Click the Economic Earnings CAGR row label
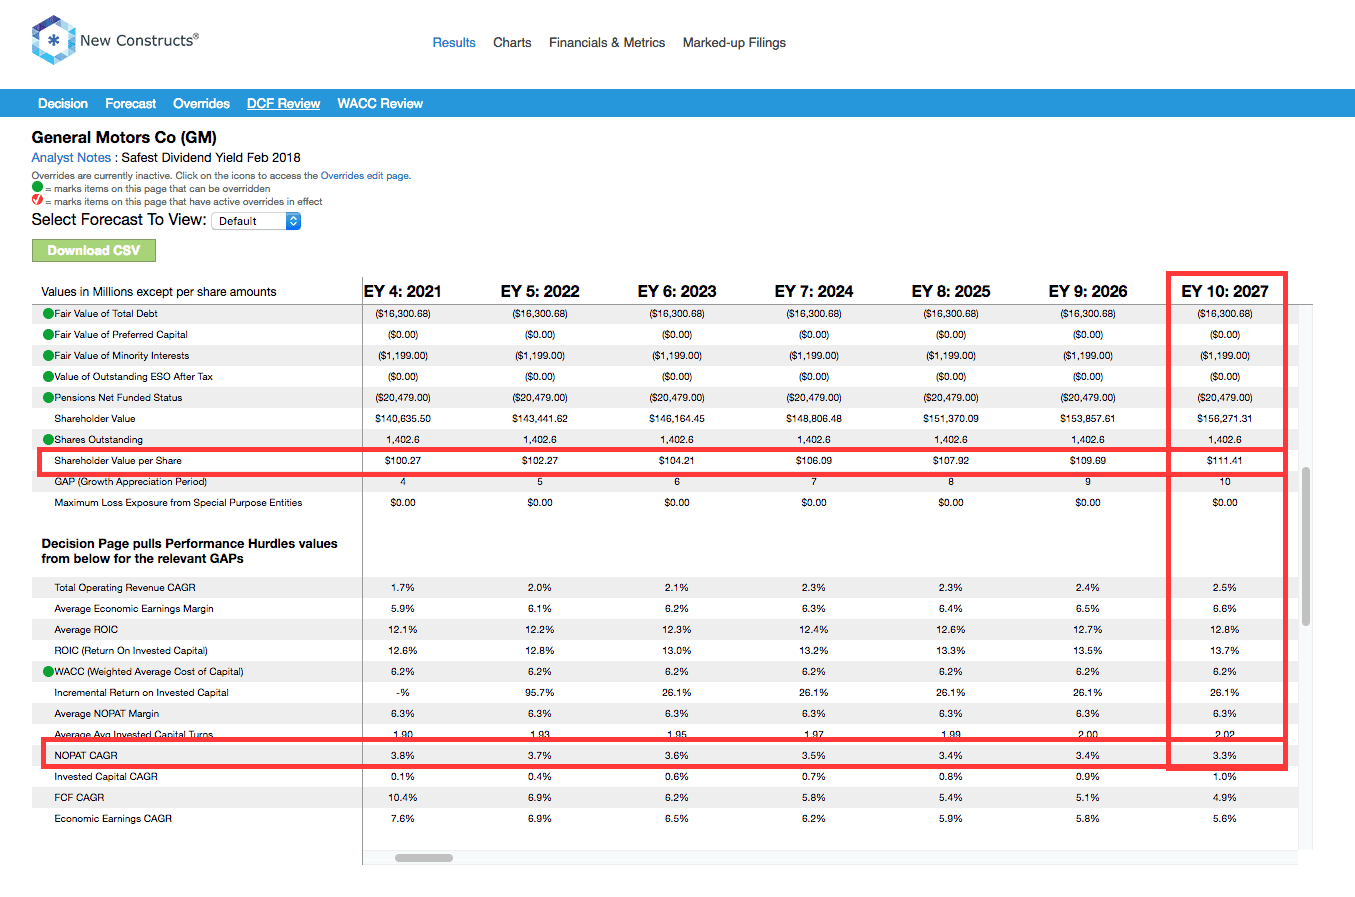 click(113, 819)
